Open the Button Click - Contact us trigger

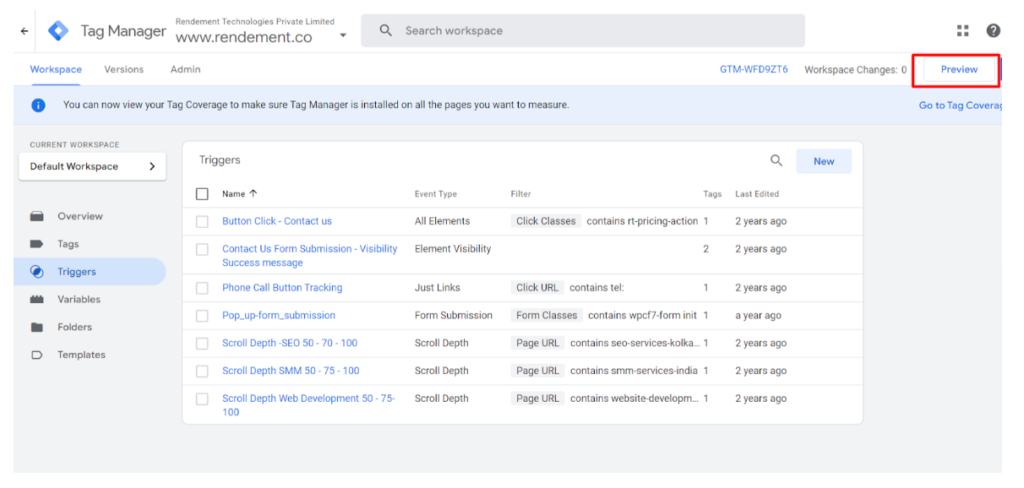coord(277,221)
